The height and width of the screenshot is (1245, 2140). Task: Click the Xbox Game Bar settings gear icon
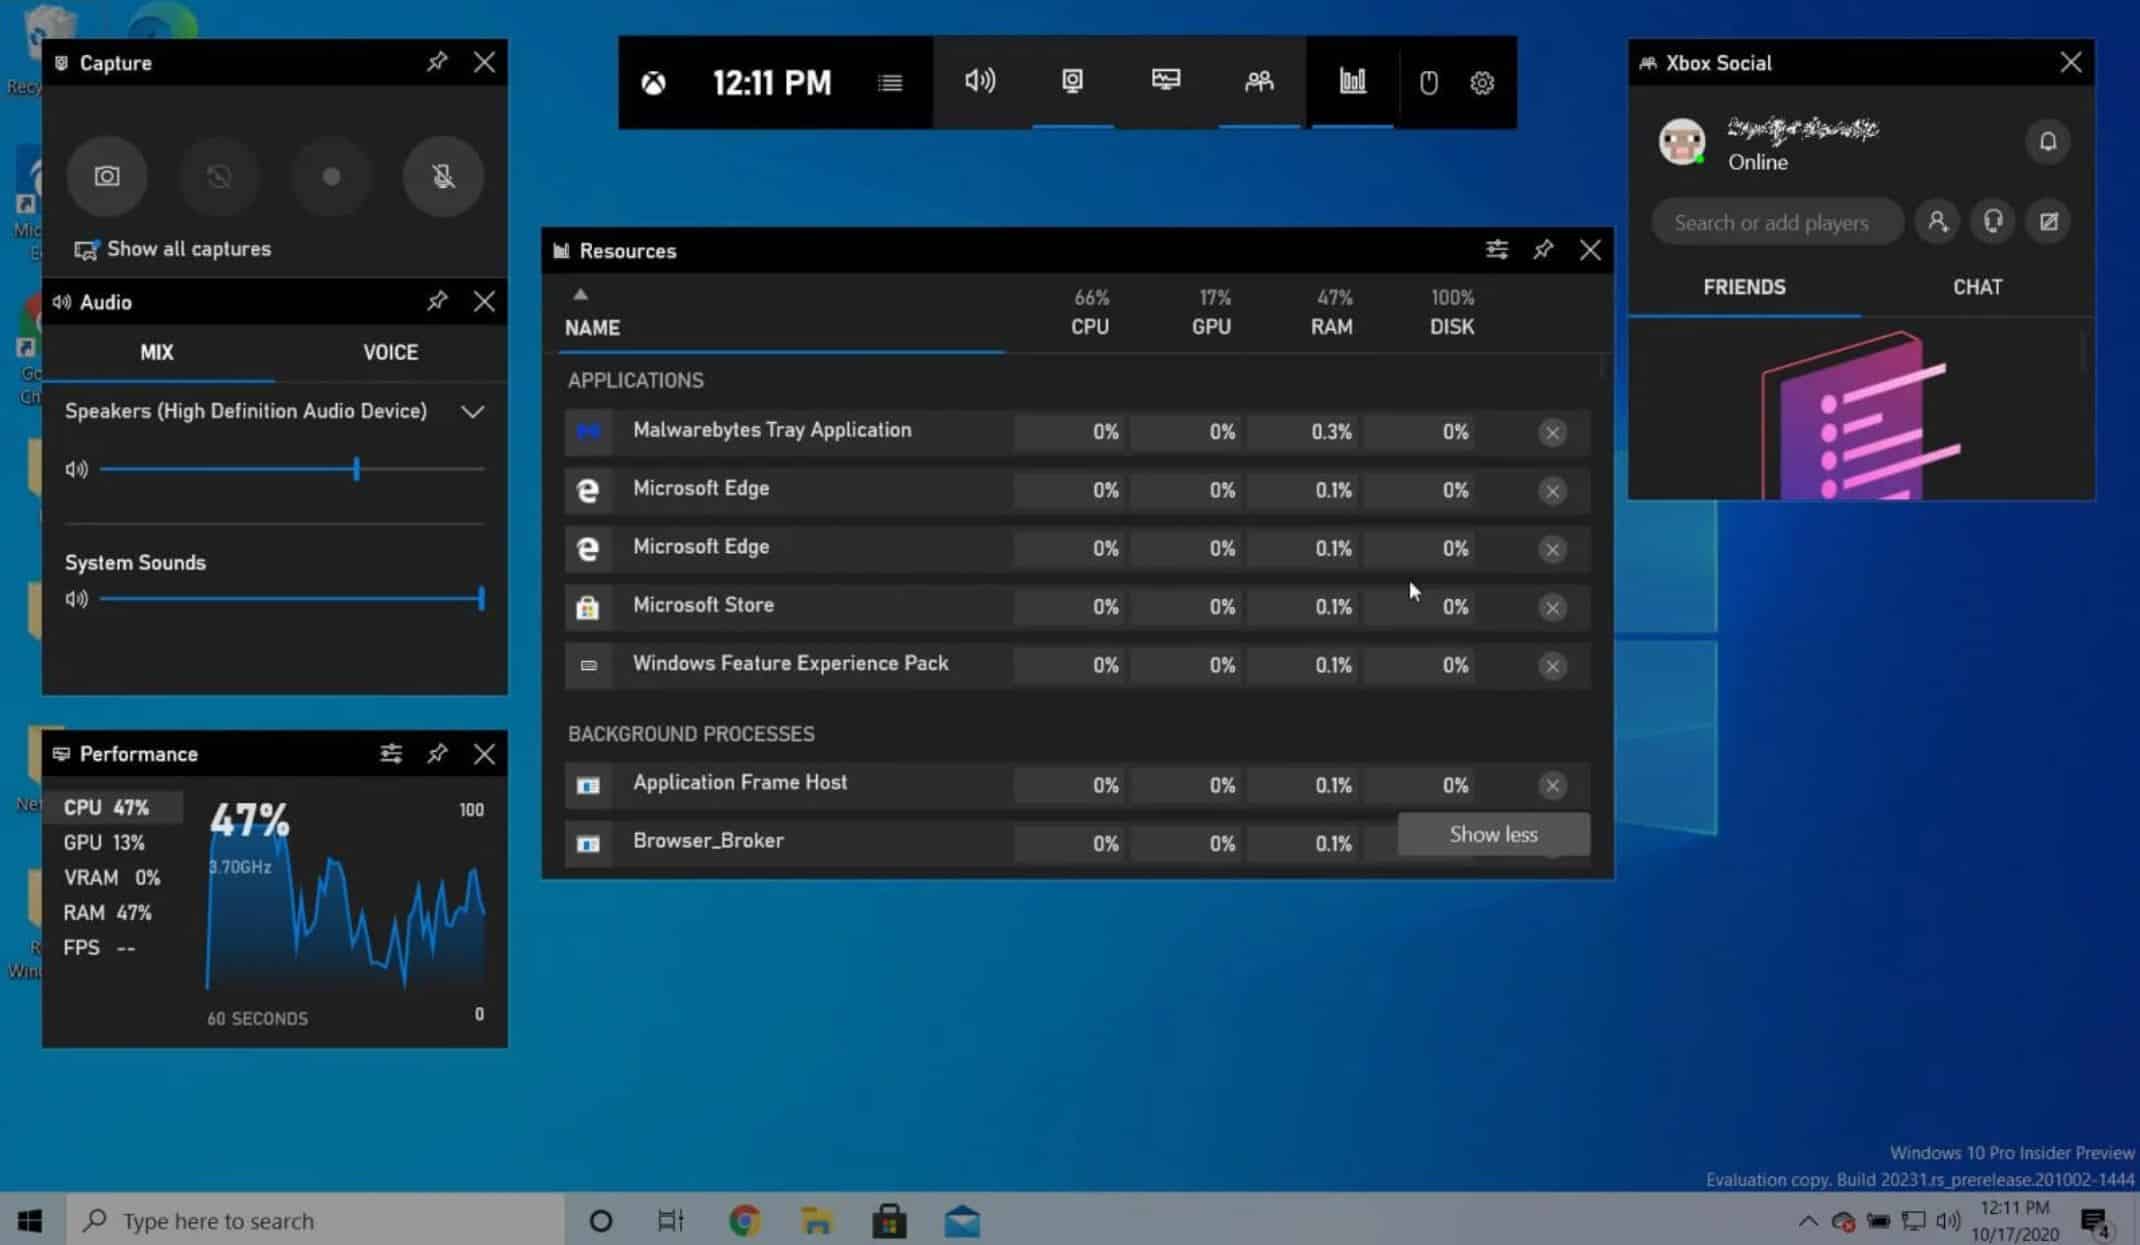(1481, 82)
